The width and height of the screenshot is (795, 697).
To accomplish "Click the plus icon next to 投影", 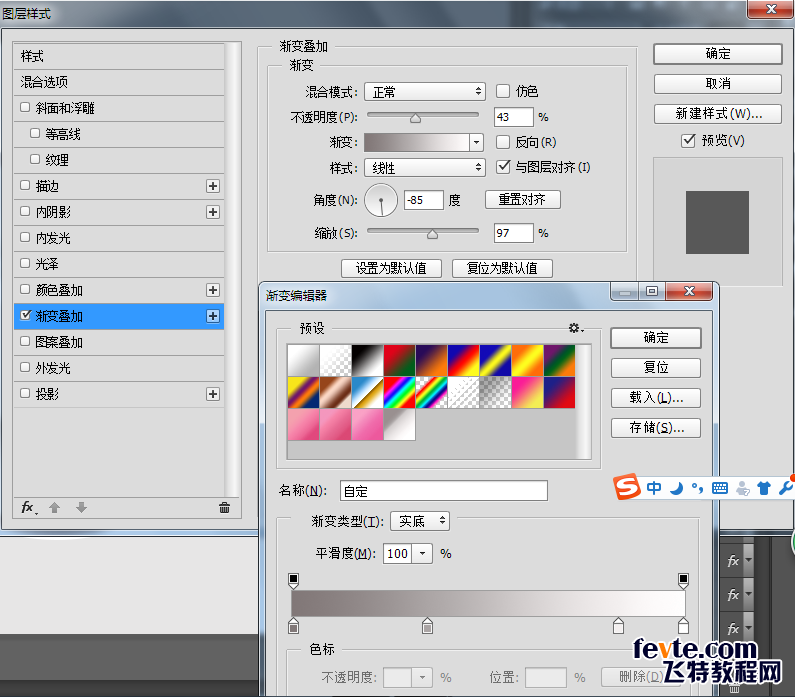I will coord(212,394).
